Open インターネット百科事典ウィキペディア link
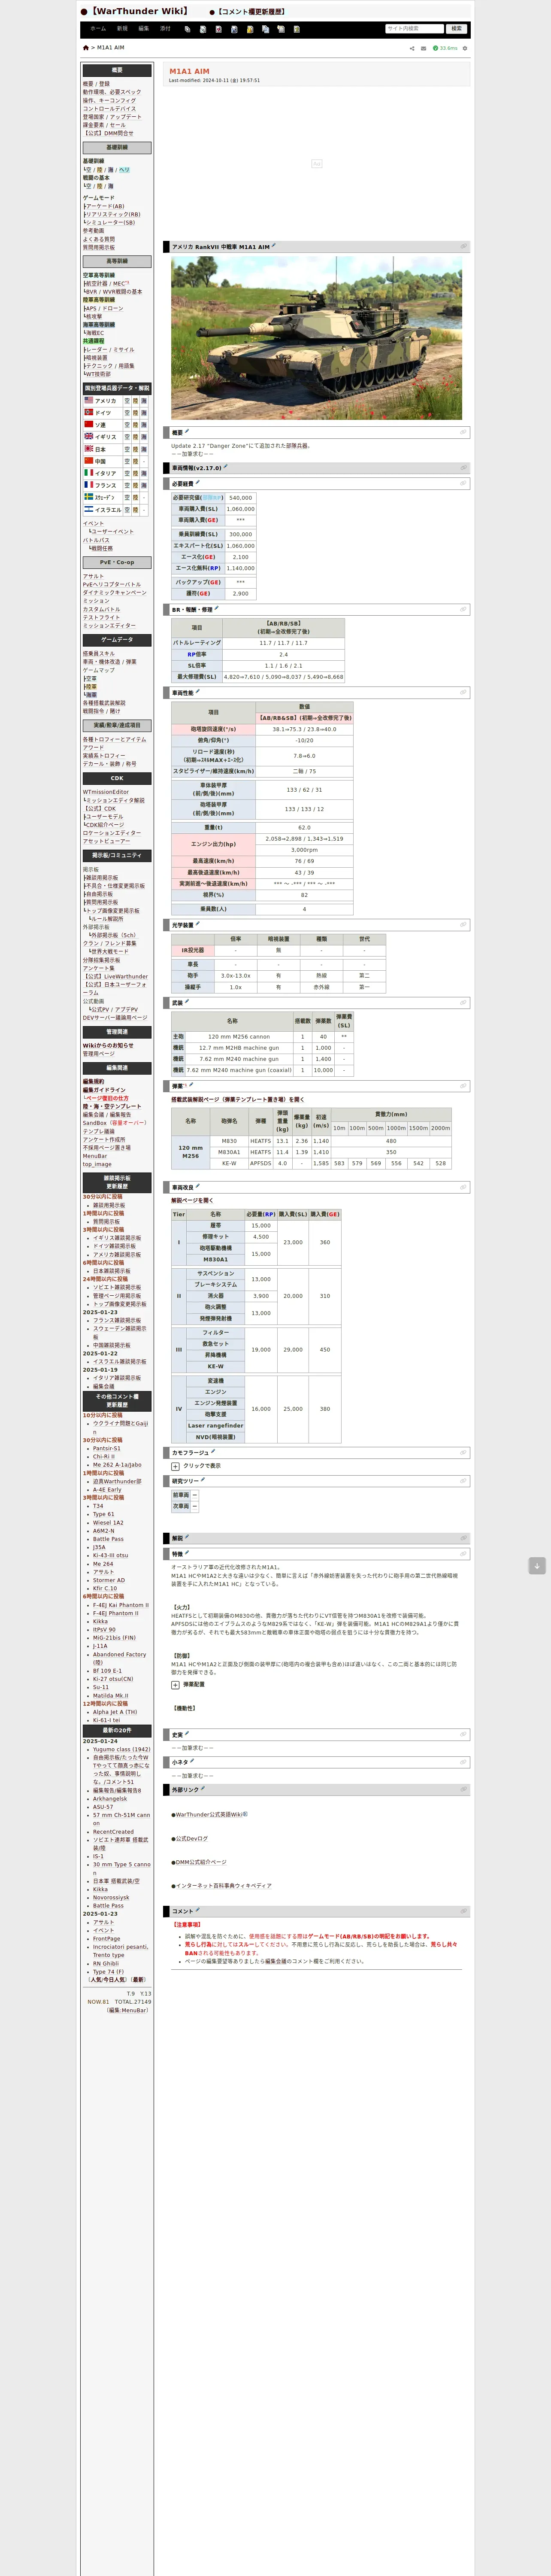 click(x=223, y=1886)
